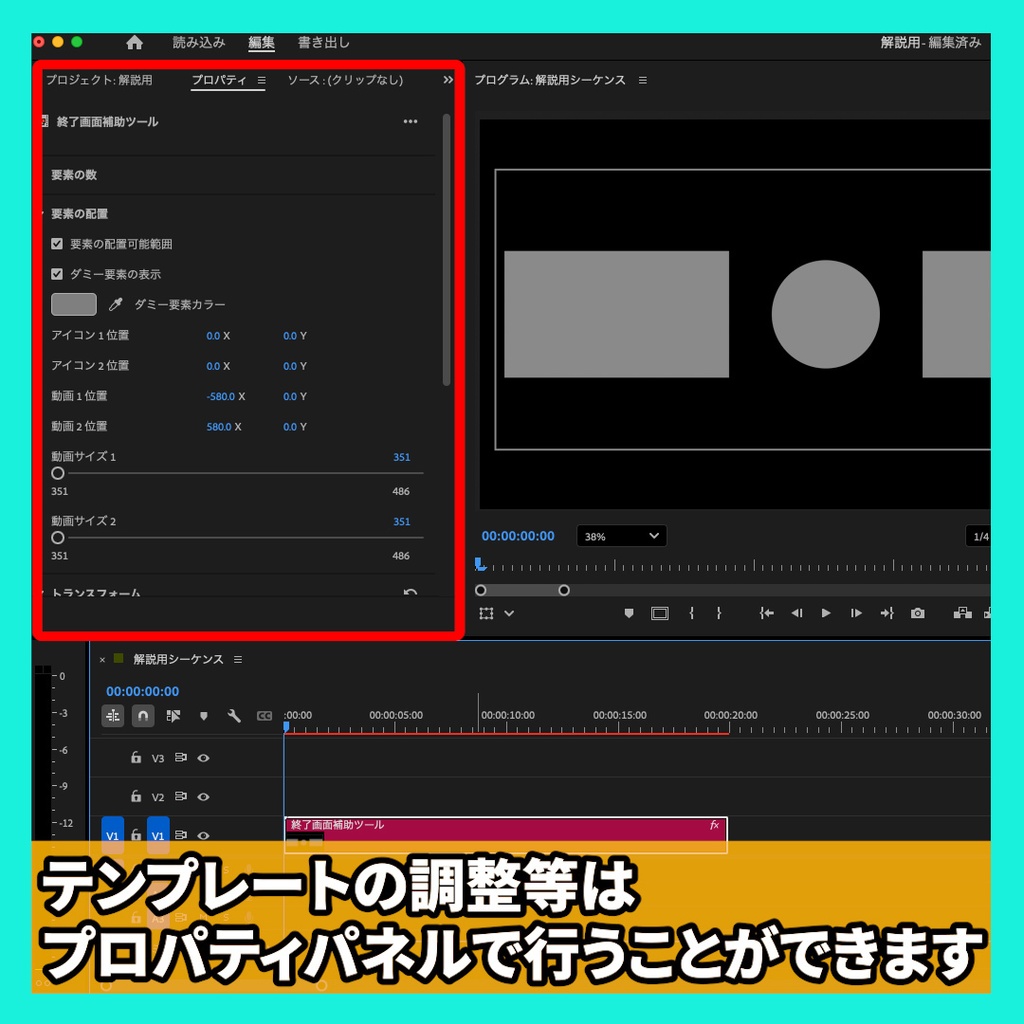Hide track V2 with its eye icon

(203, 796)
